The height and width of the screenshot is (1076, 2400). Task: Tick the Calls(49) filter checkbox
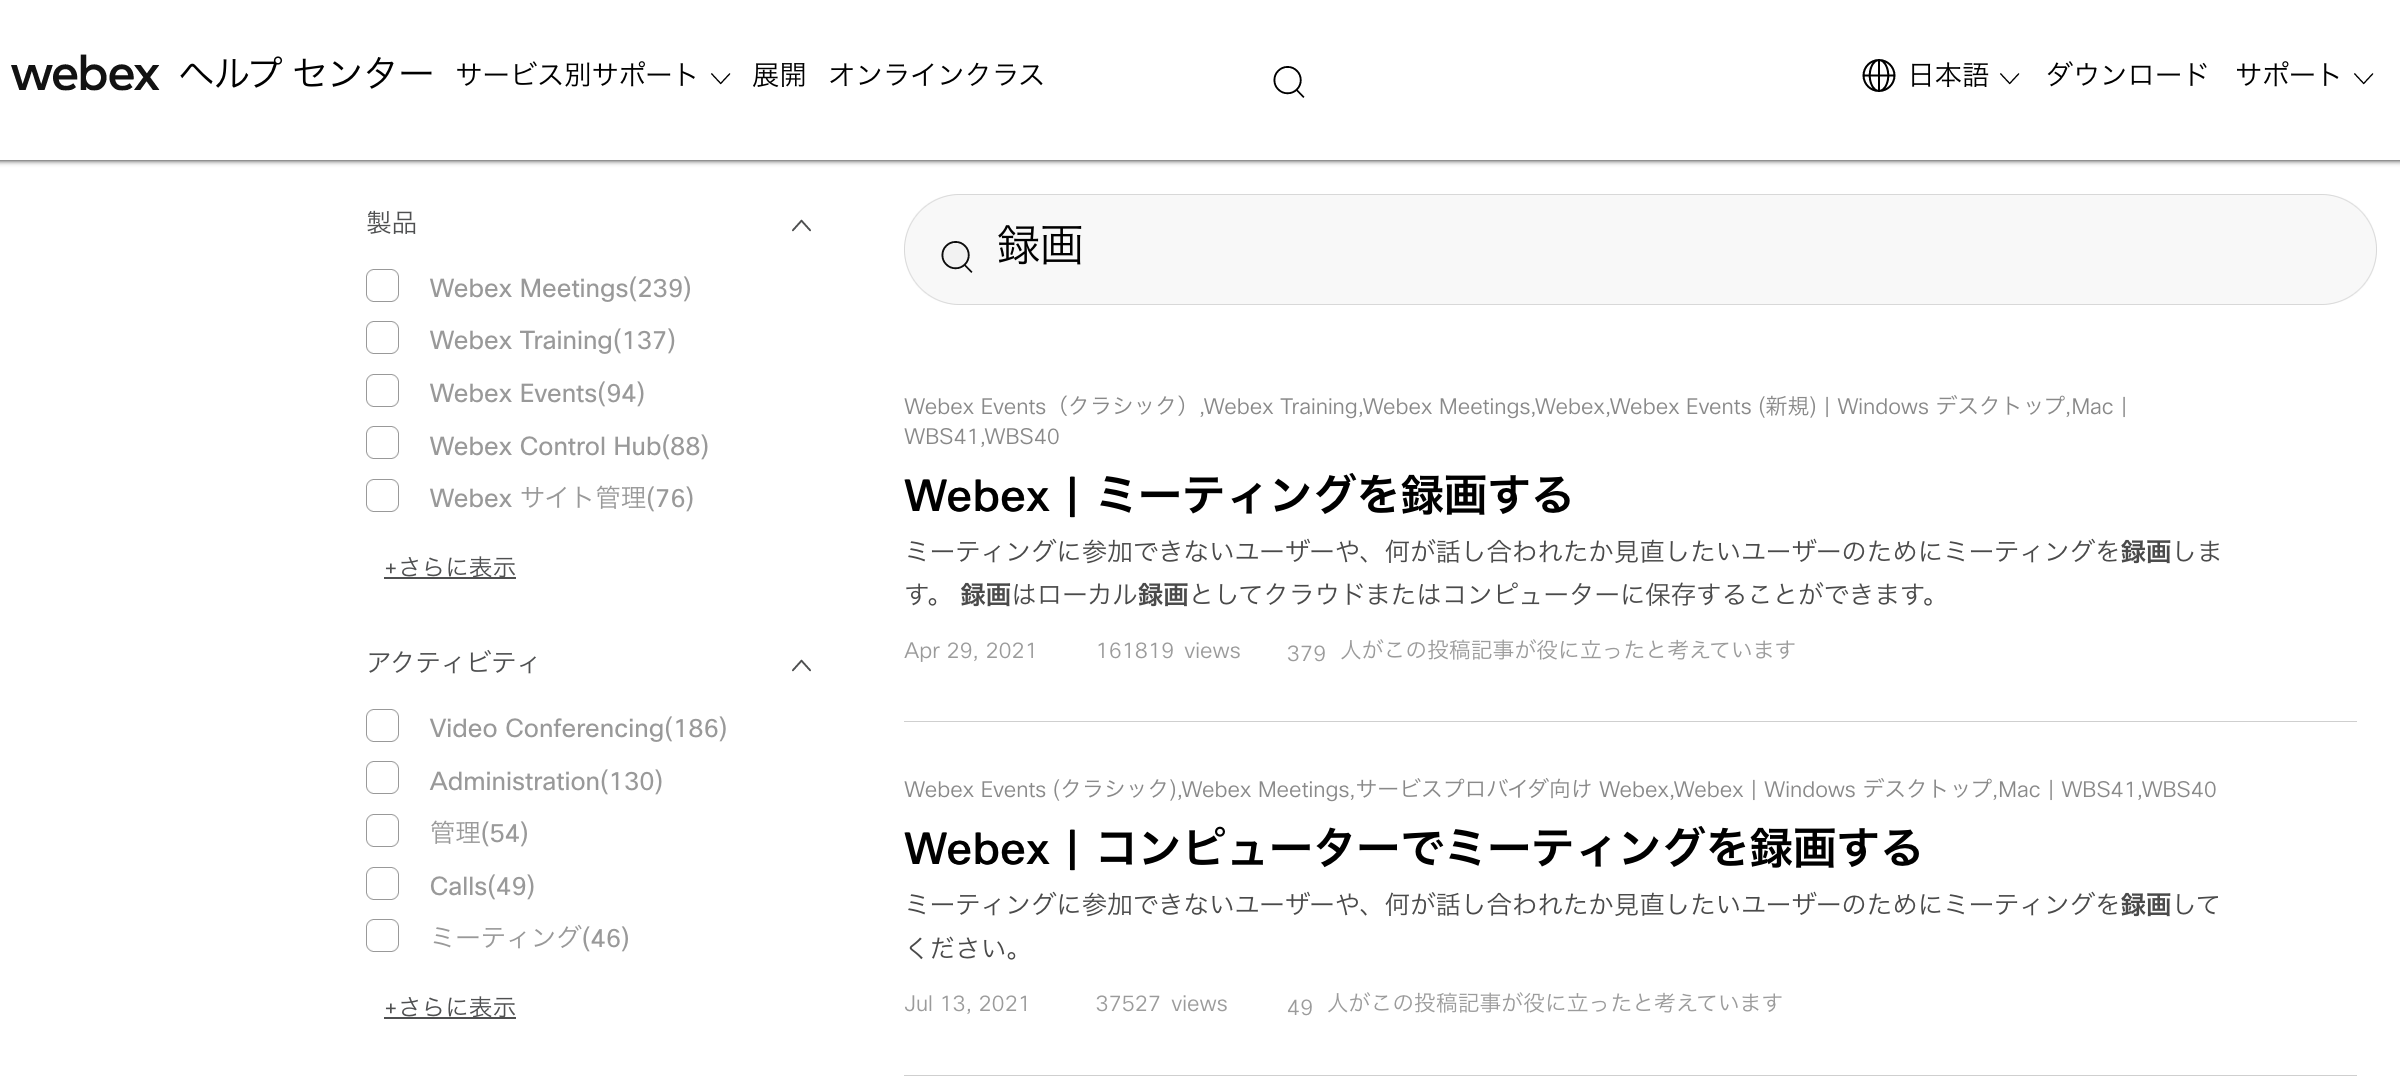[382, 884]
